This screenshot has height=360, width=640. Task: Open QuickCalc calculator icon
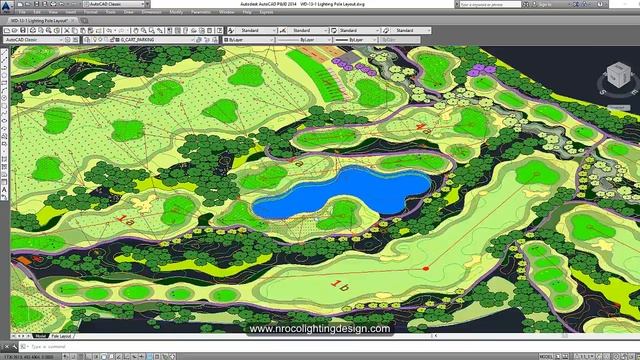pos(210,31)
